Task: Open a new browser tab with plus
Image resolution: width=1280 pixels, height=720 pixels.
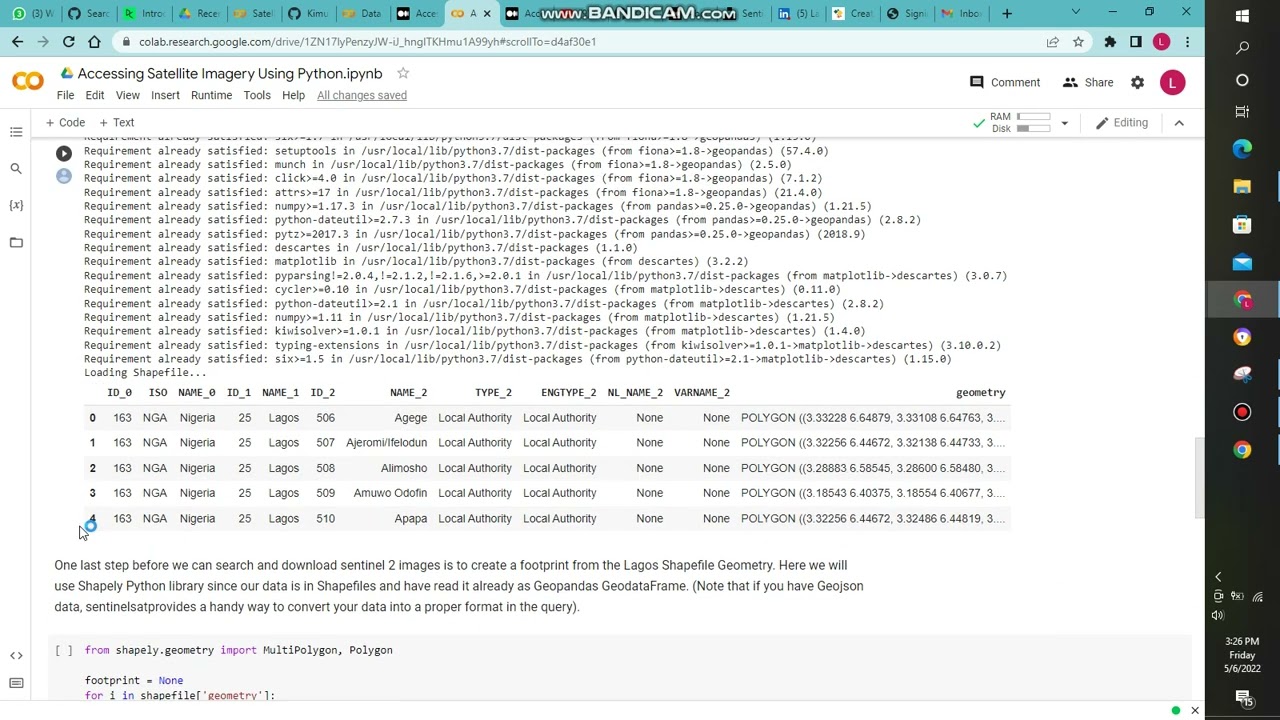Action: coord(1007,13)
